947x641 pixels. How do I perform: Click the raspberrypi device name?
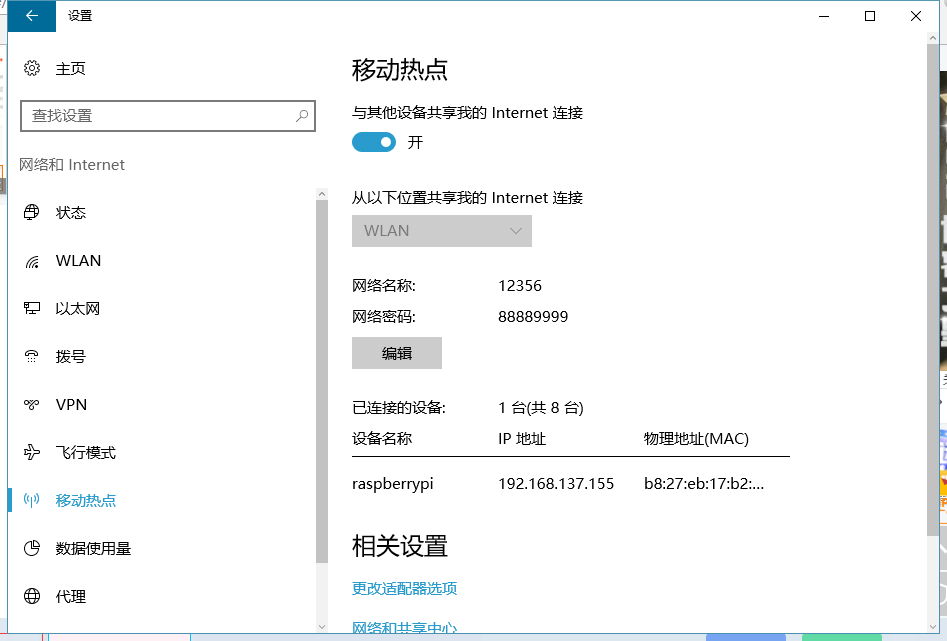[x=393, y=484]
